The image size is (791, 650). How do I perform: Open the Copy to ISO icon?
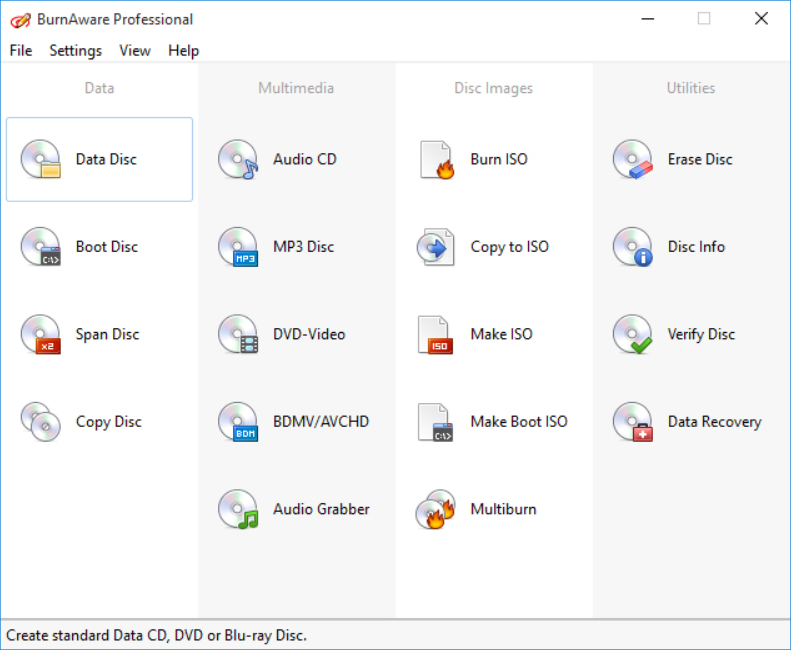(x=436, y=247)
